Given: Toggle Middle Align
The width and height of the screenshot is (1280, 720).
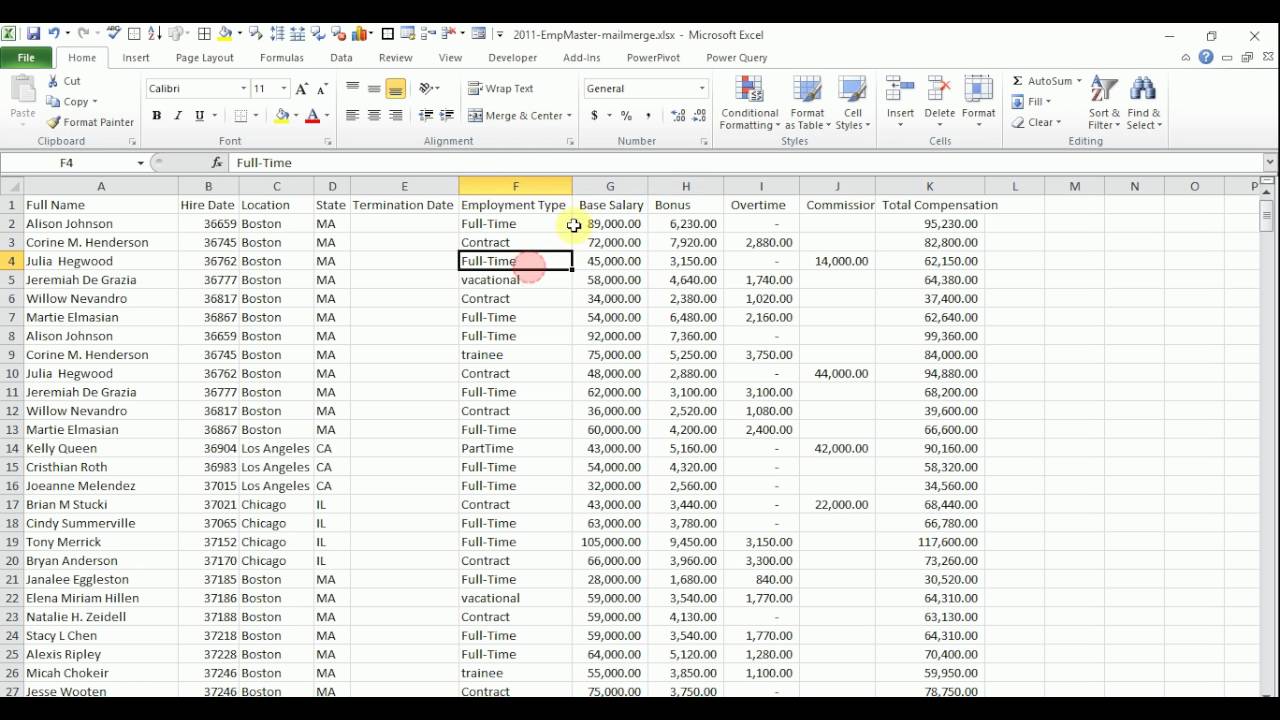Looking at the screenshot, I should (x=374, y=89).
